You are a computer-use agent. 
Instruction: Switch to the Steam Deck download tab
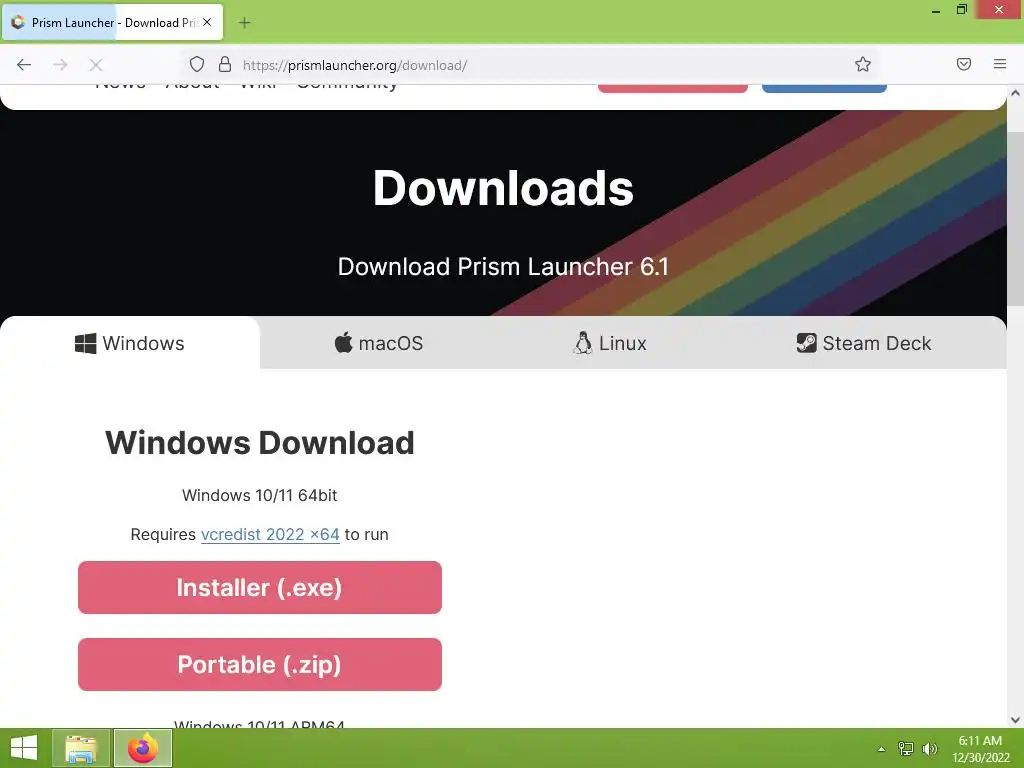click(864, 343)
